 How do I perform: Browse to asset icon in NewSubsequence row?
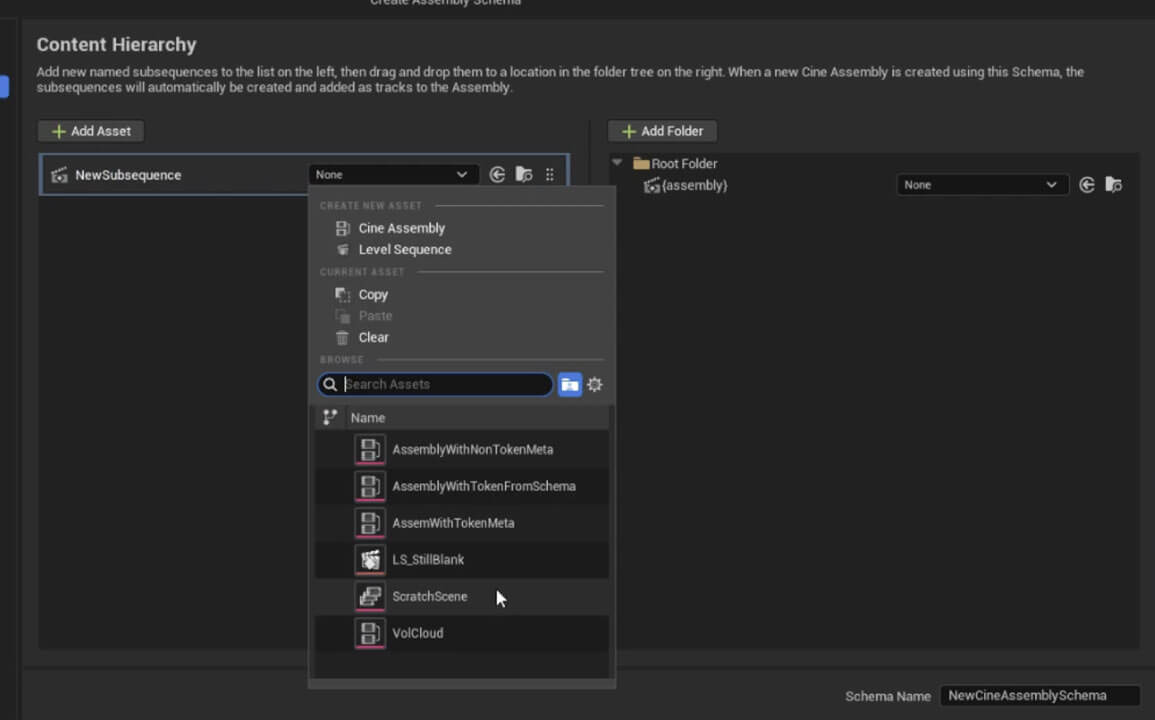click(524, 175)
